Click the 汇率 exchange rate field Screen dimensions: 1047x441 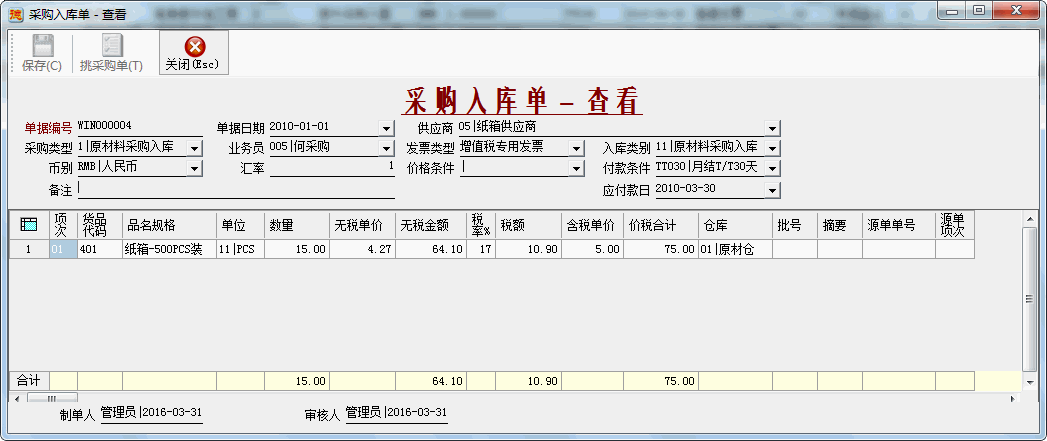332,168
